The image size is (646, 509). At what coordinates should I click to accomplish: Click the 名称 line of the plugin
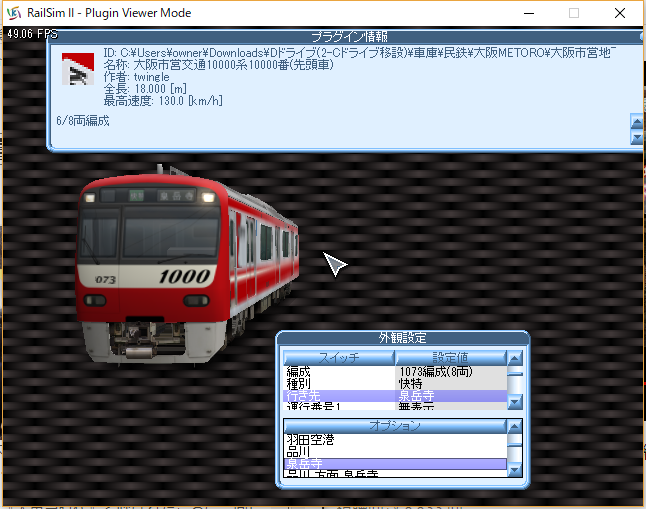click(218, 65)
